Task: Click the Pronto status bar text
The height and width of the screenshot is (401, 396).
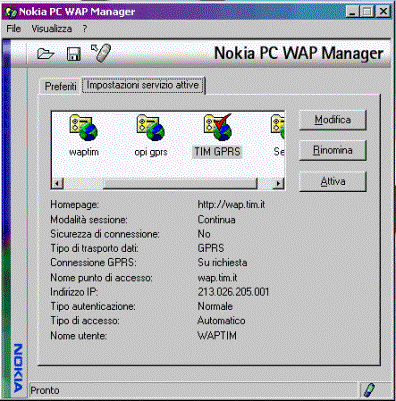Action: [x=45, y=390]
